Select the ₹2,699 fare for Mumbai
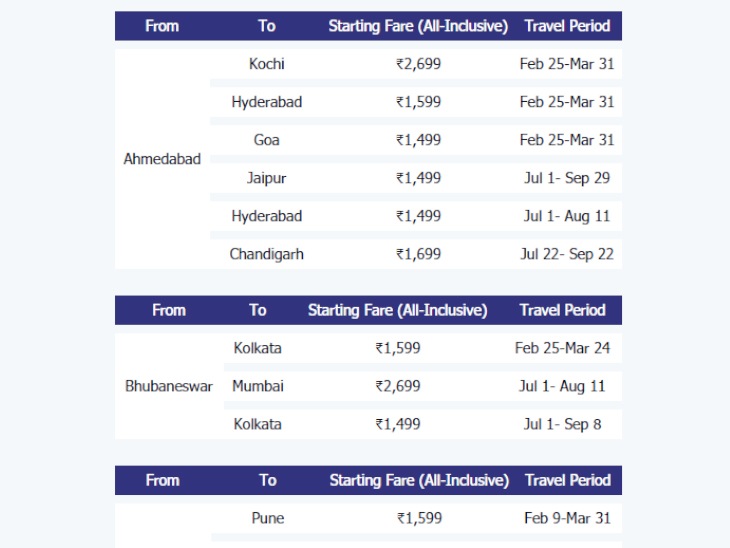Viewport: 730px width, 548px height. [x=398, y=386]
